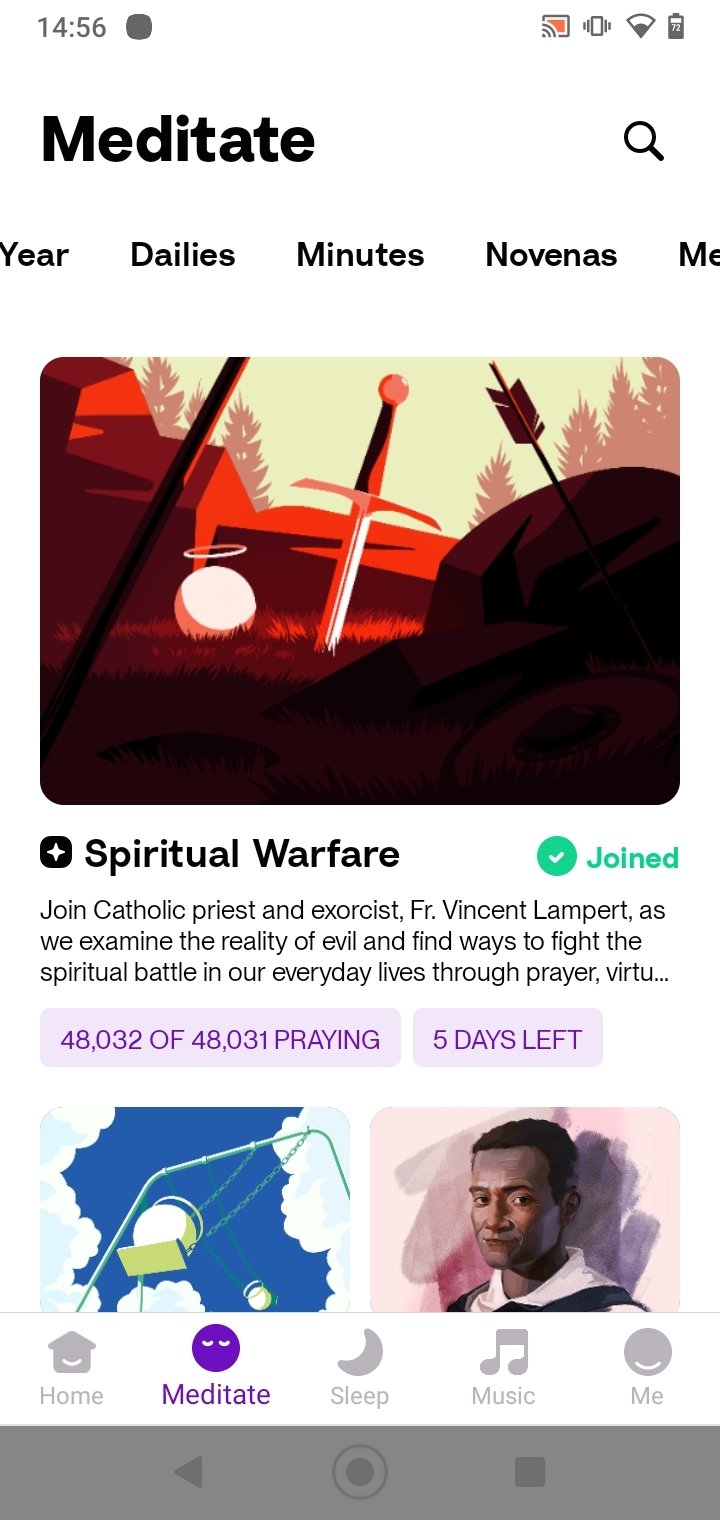Select the Meditate face icon
Viewport: 720px width, 1520px height.
click(x=216, y=1349)
